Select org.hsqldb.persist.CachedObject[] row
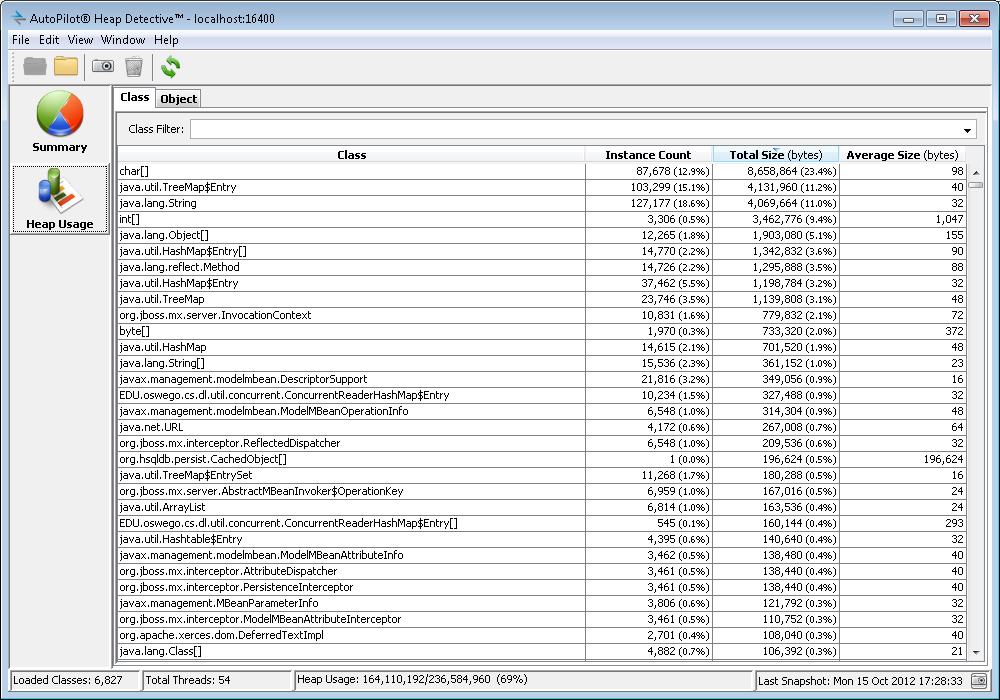 click(x=542, y=459)
